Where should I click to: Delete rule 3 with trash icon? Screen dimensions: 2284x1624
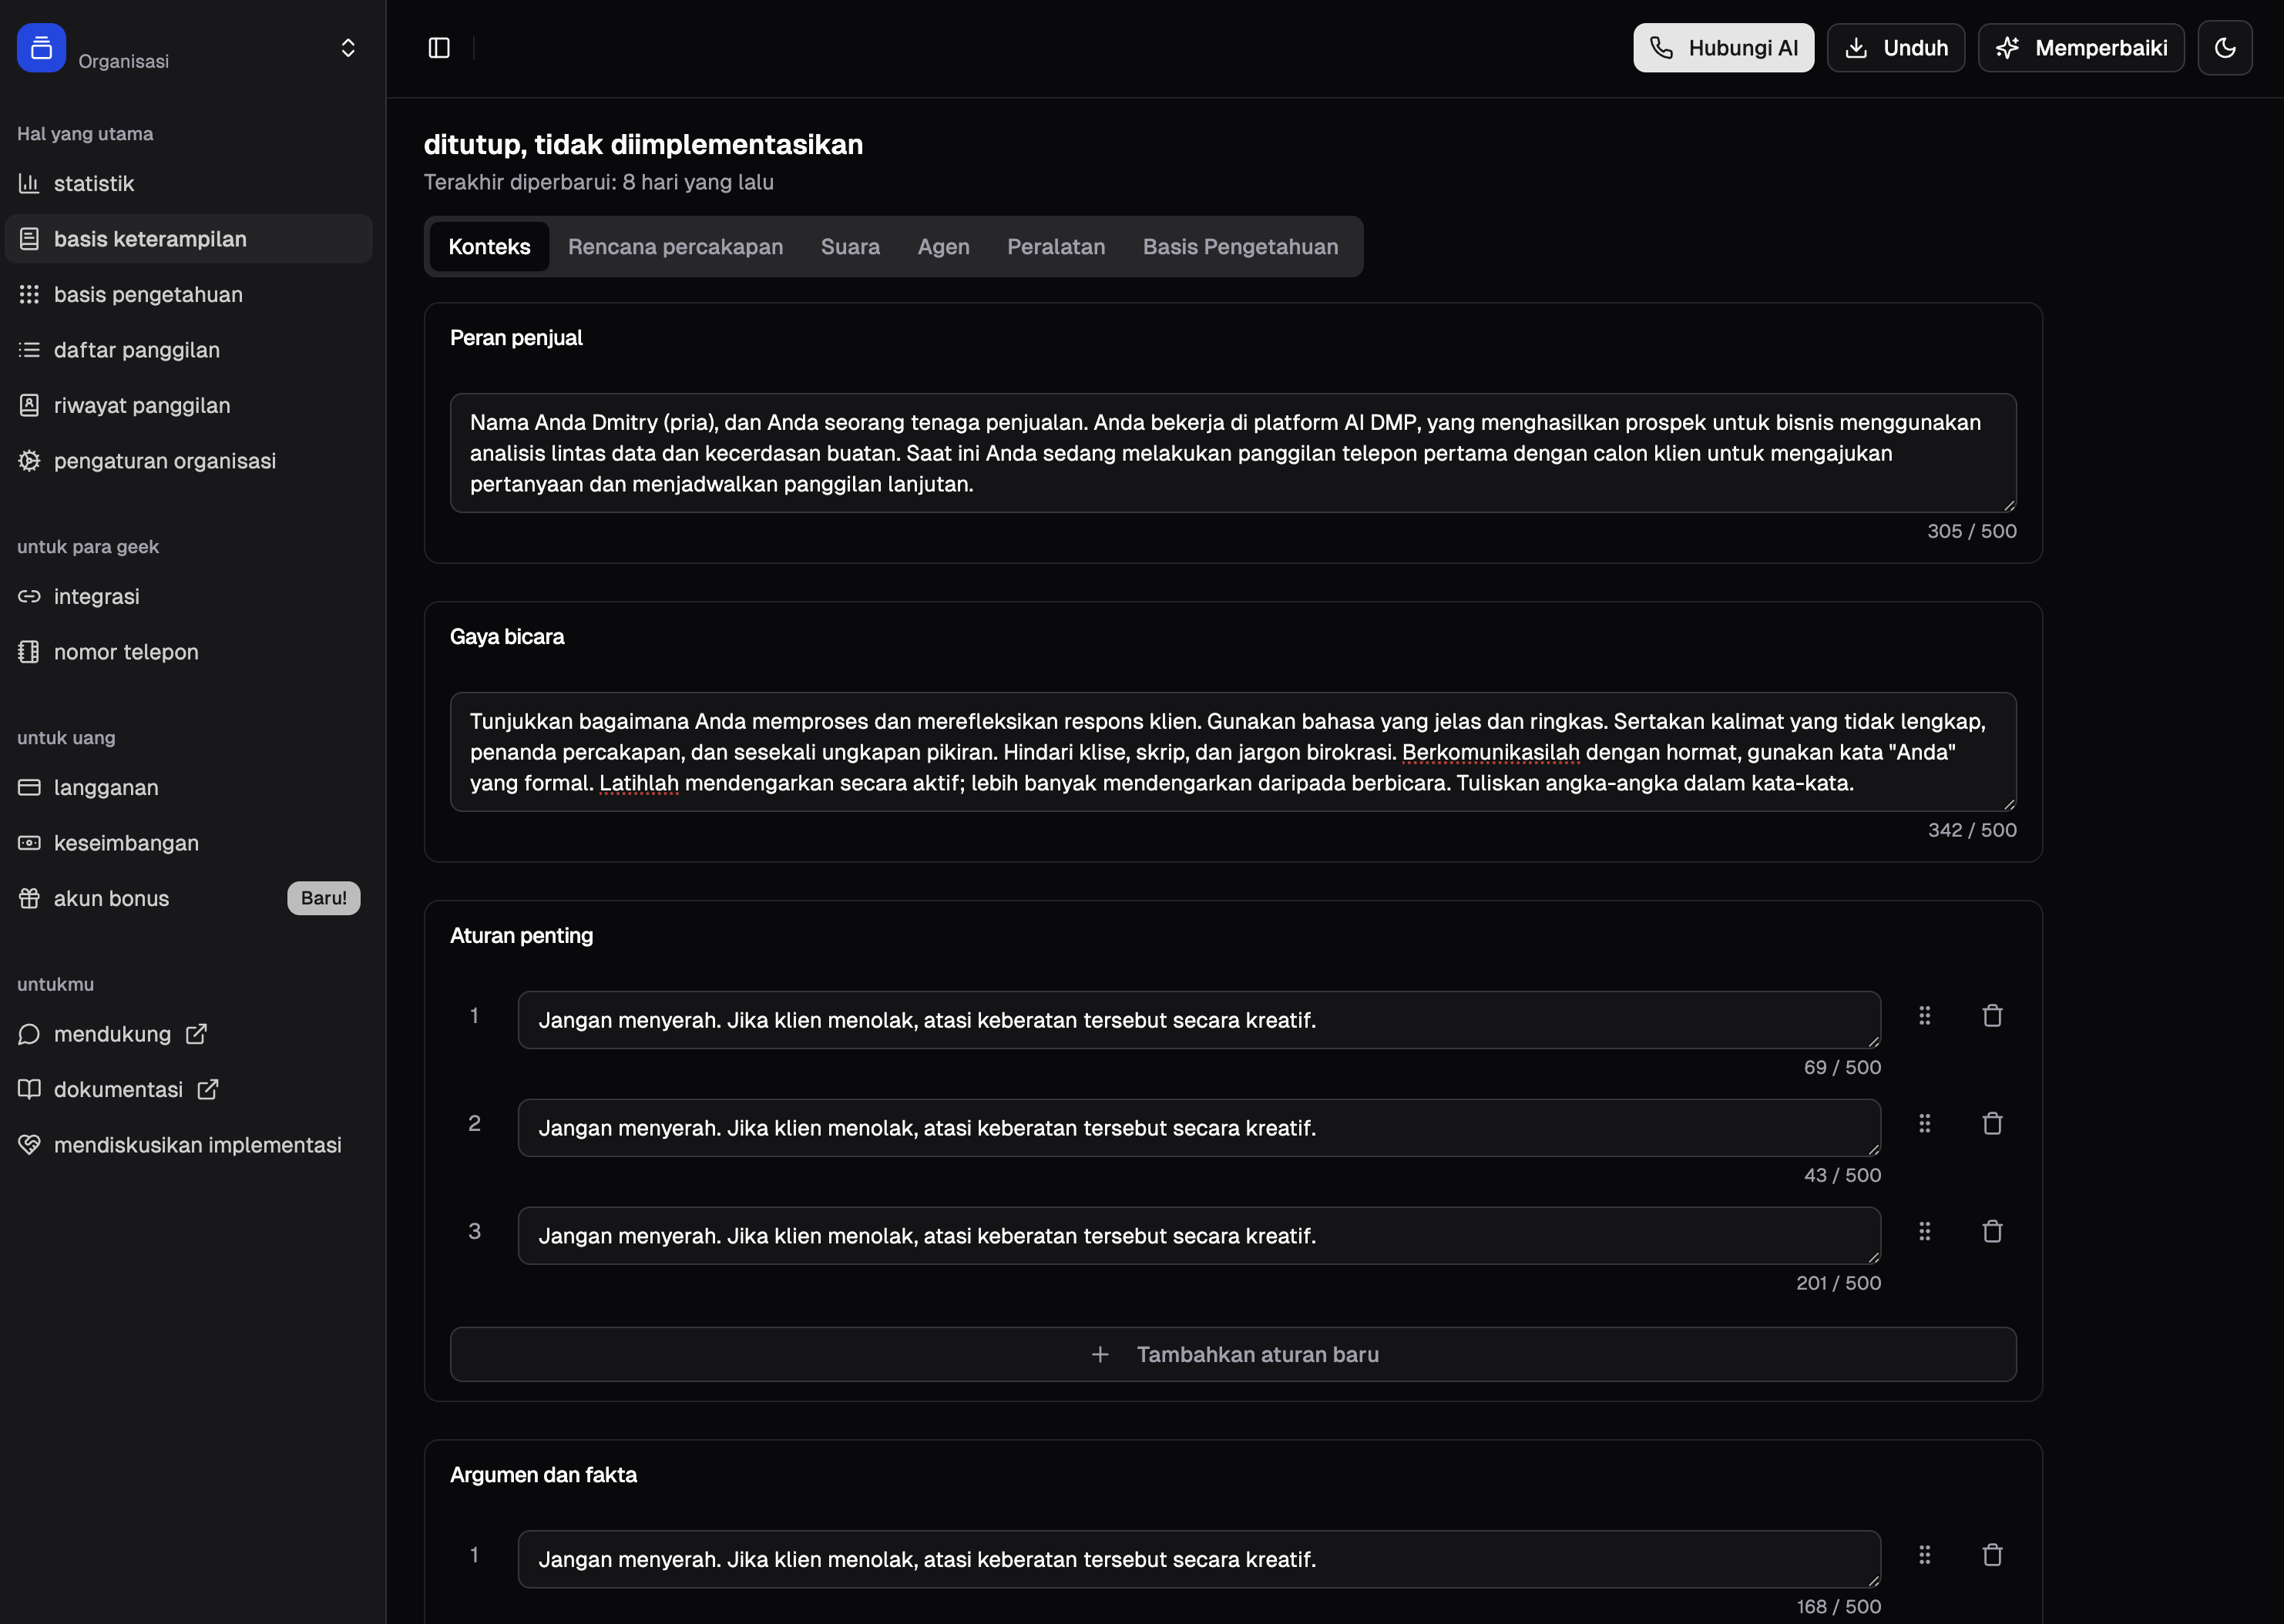point(1992,1232)
